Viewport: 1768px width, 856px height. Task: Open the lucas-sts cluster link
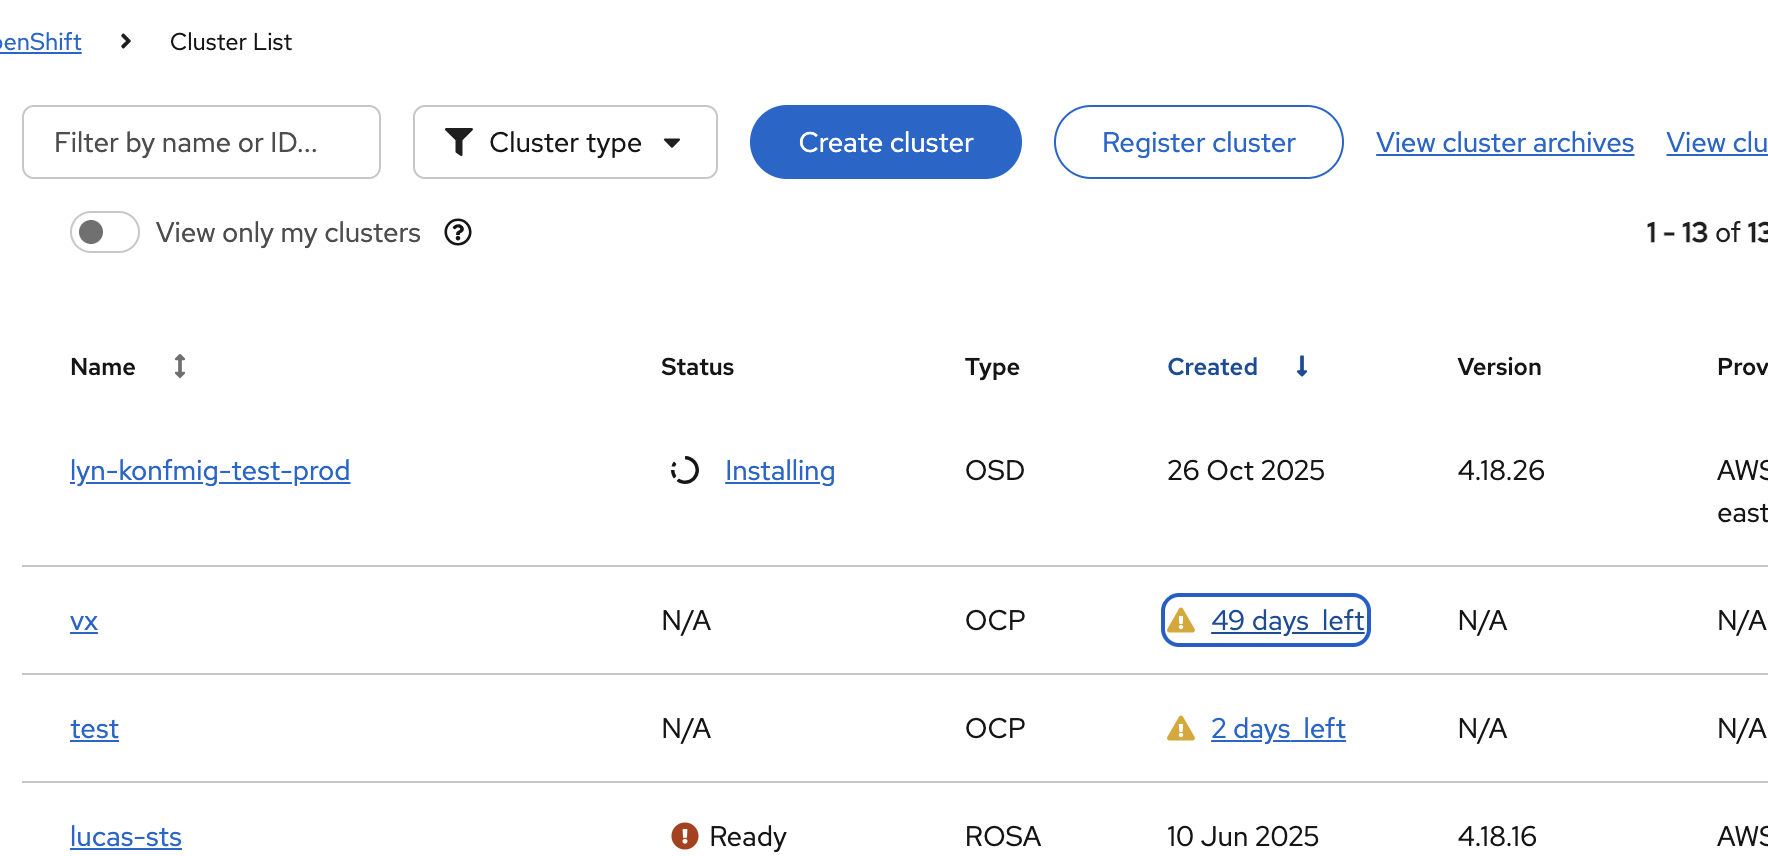[126, 836]
